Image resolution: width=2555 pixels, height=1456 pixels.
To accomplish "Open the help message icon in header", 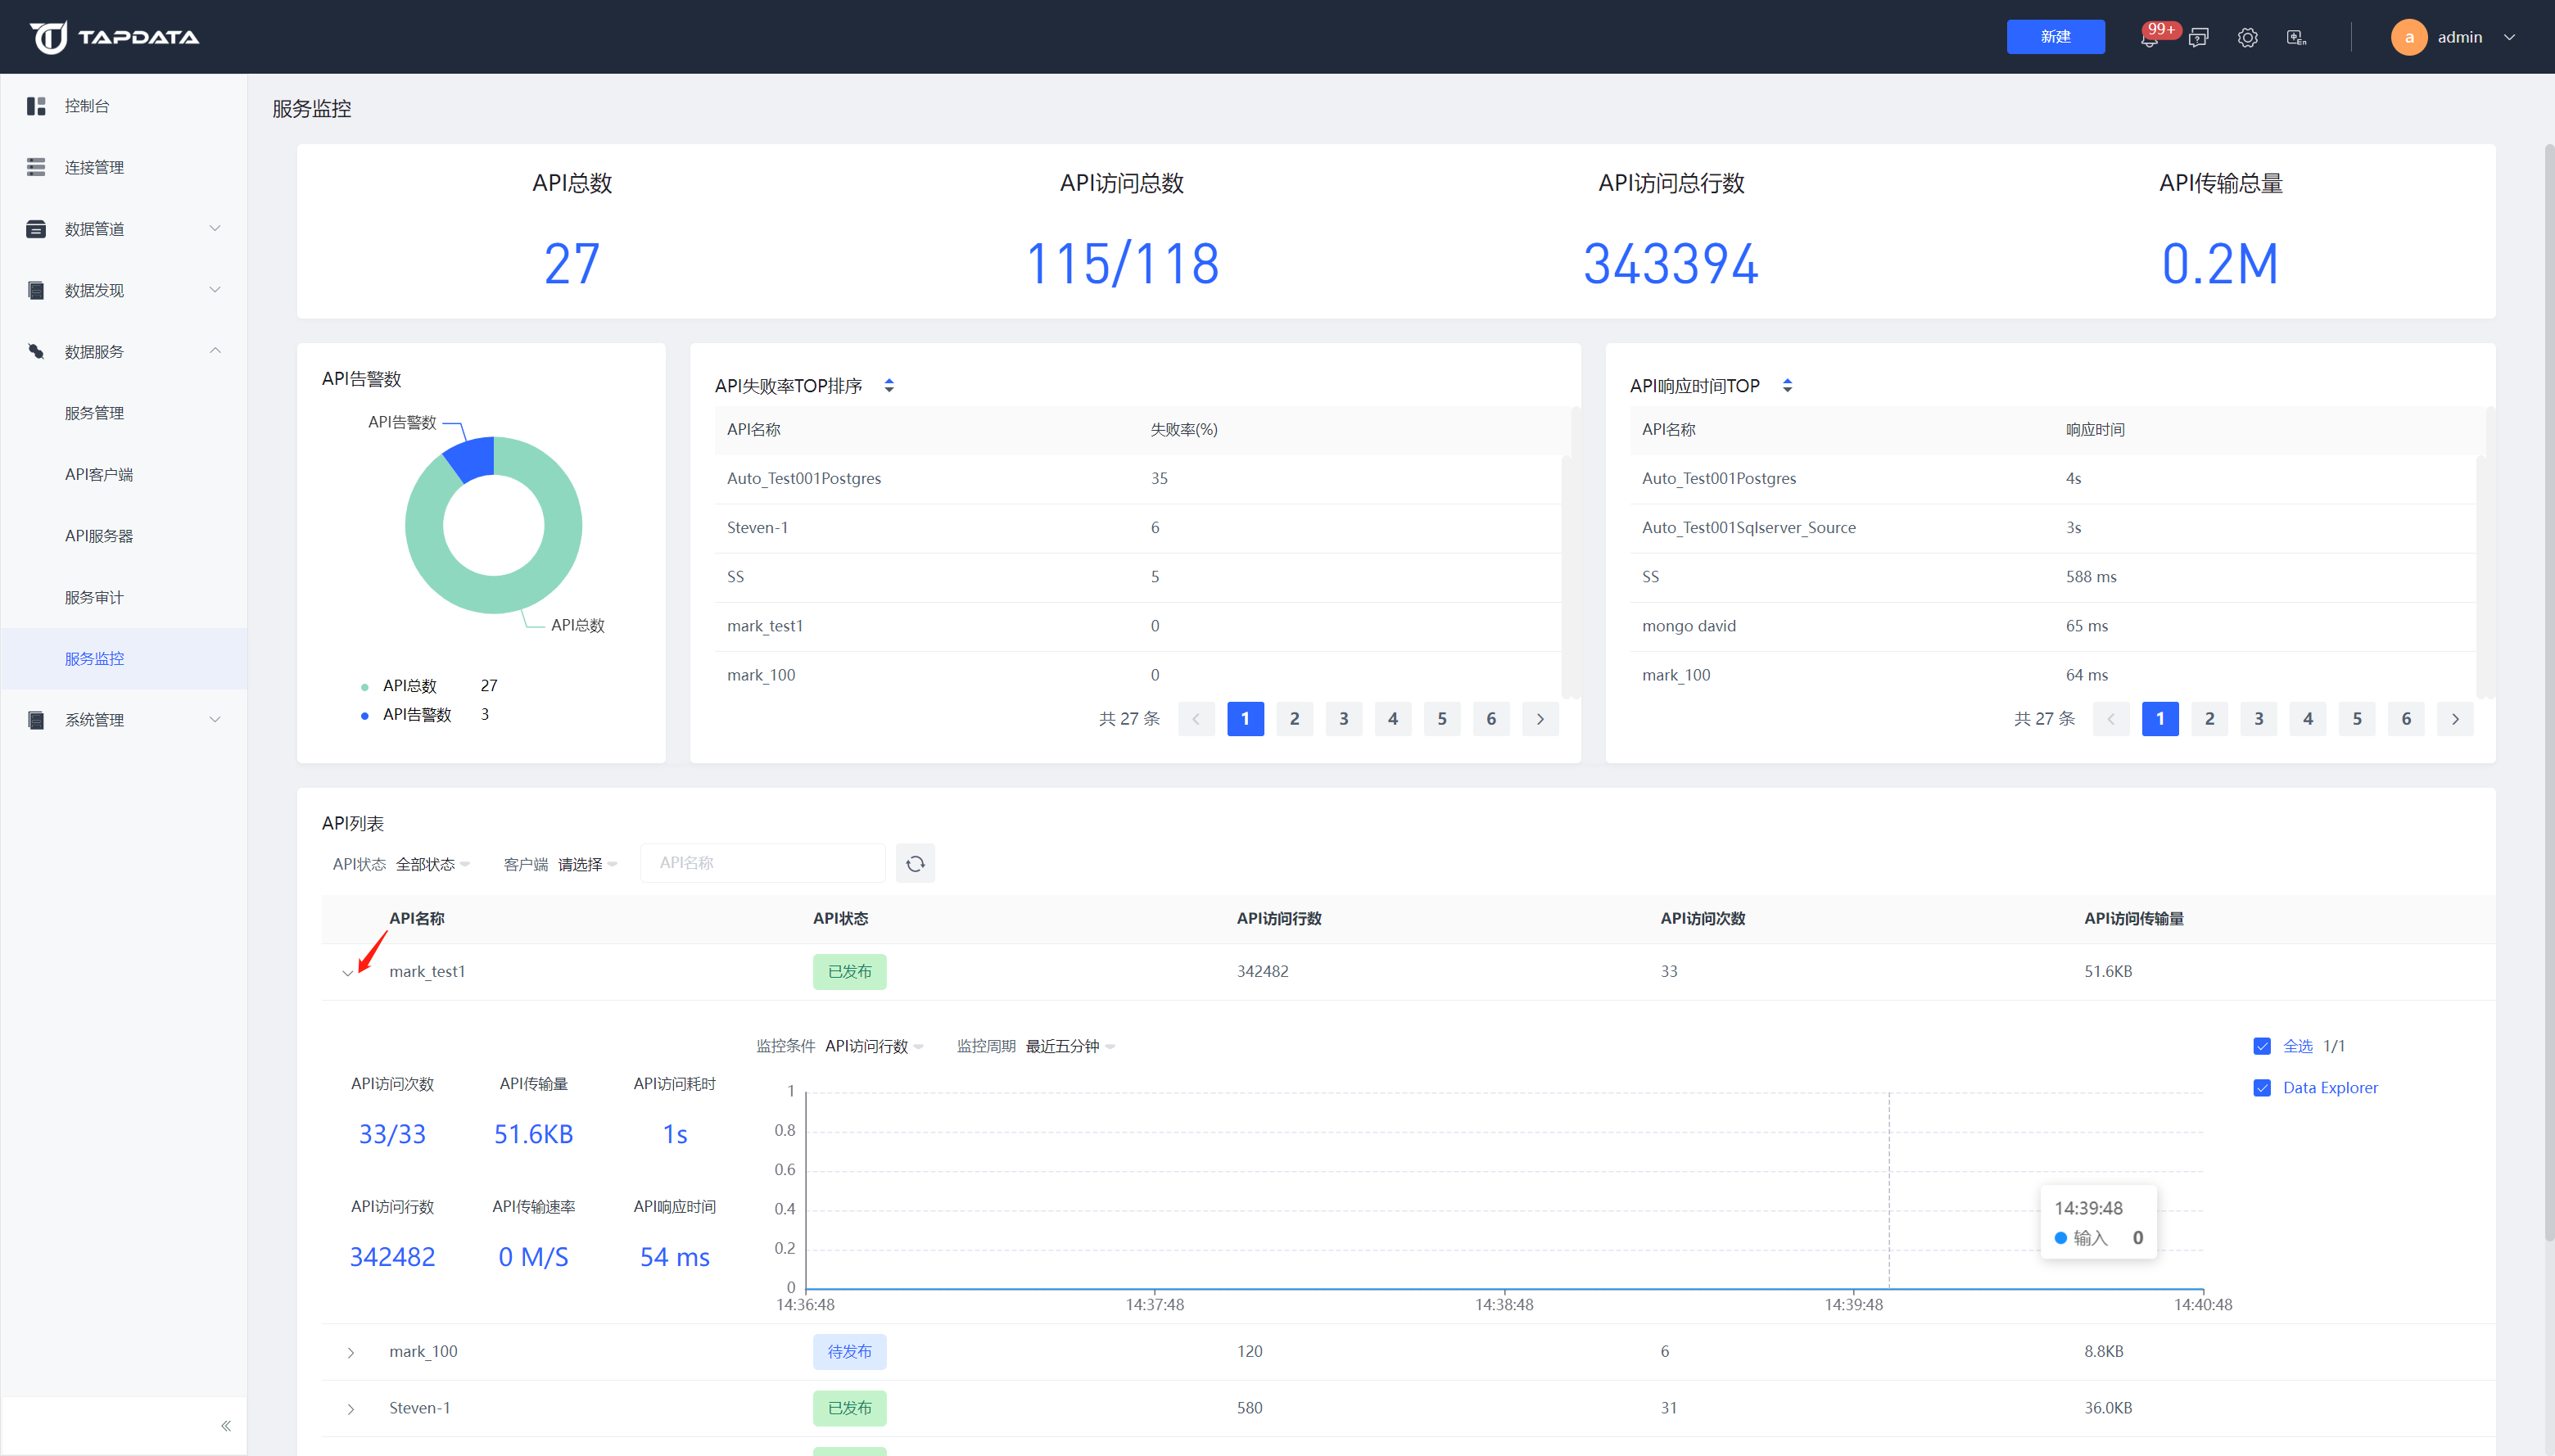I will (x=2198, y=38).
